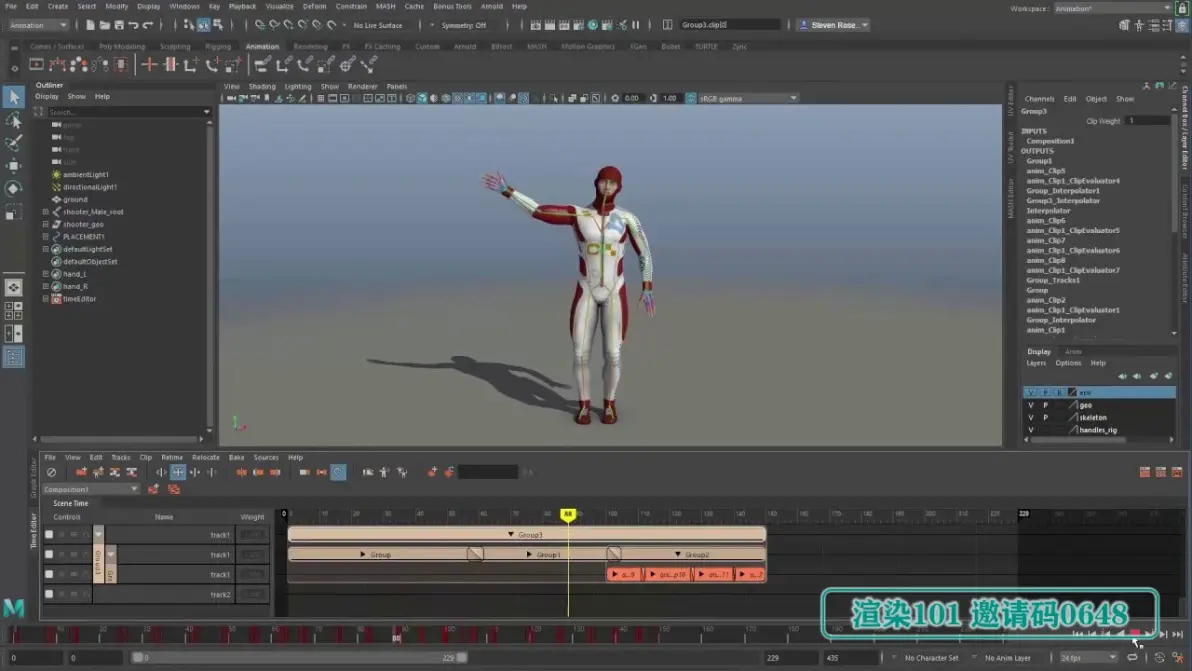Click the range slider bar showing 229
Viewport: 1192px width, 671px height.
(x=300, y=658)
